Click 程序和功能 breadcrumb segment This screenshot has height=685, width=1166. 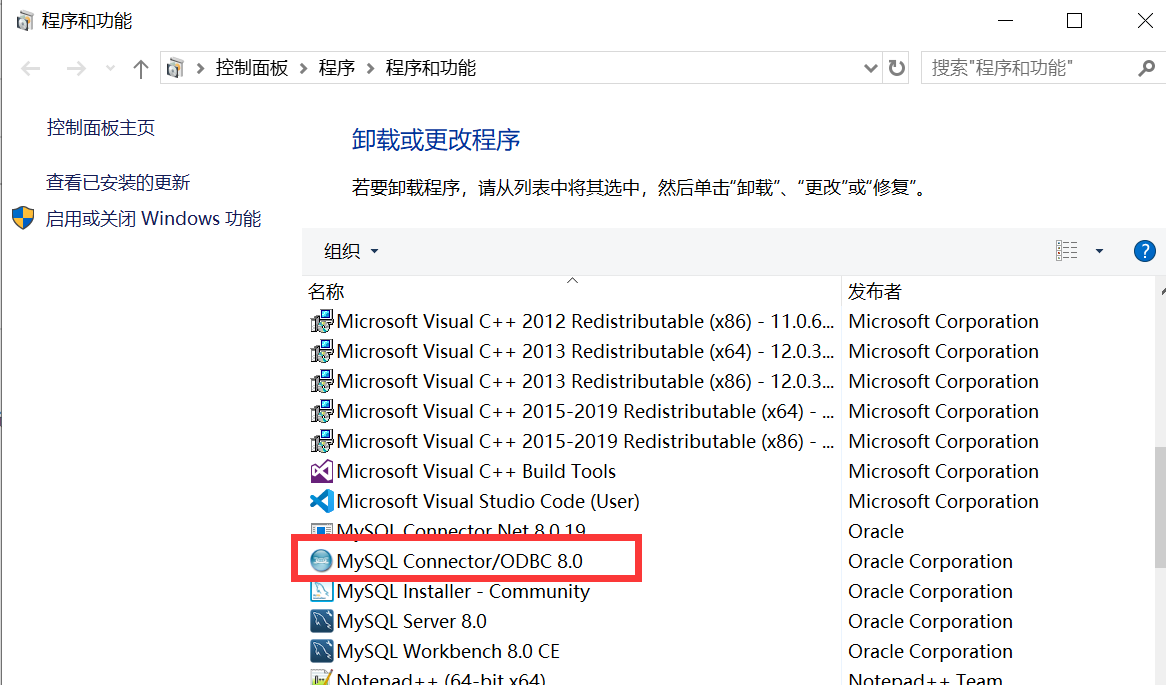click(431, 68)
